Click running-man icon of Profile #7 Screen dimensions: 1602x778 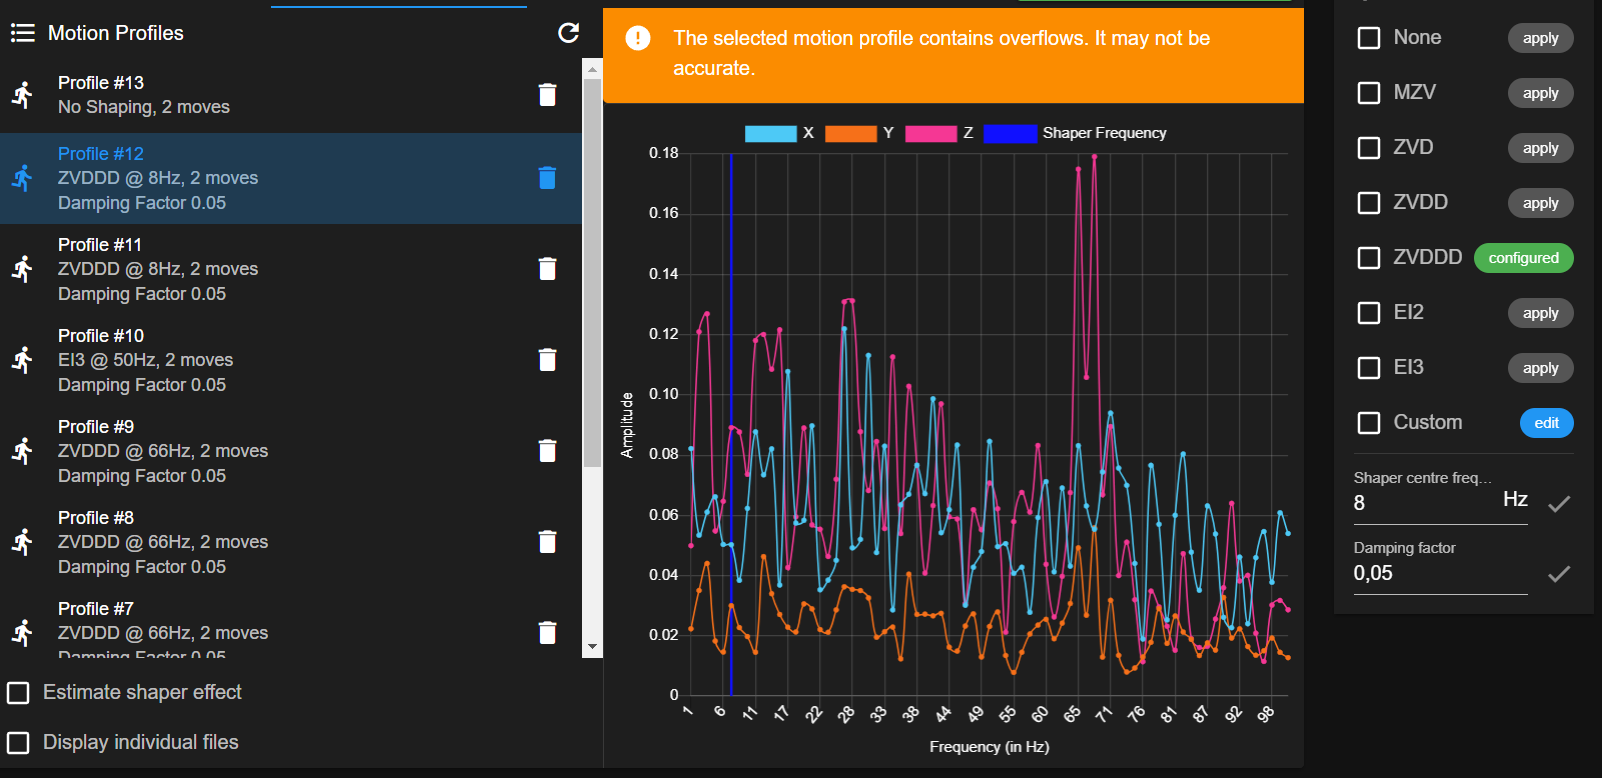click(22, 633)
